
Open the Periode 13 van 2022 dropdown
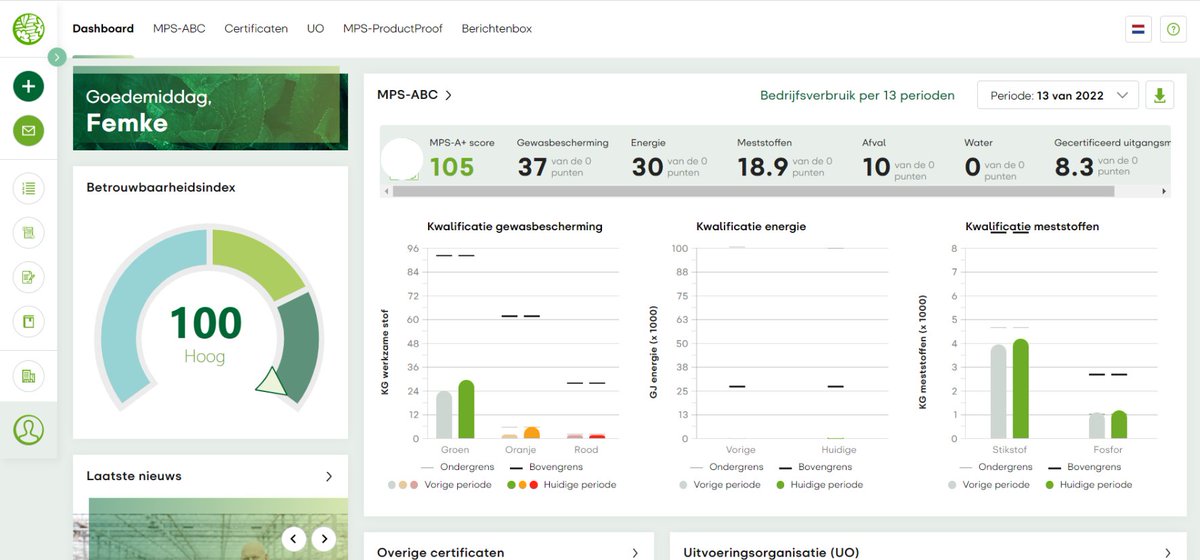click(1057, 95)
